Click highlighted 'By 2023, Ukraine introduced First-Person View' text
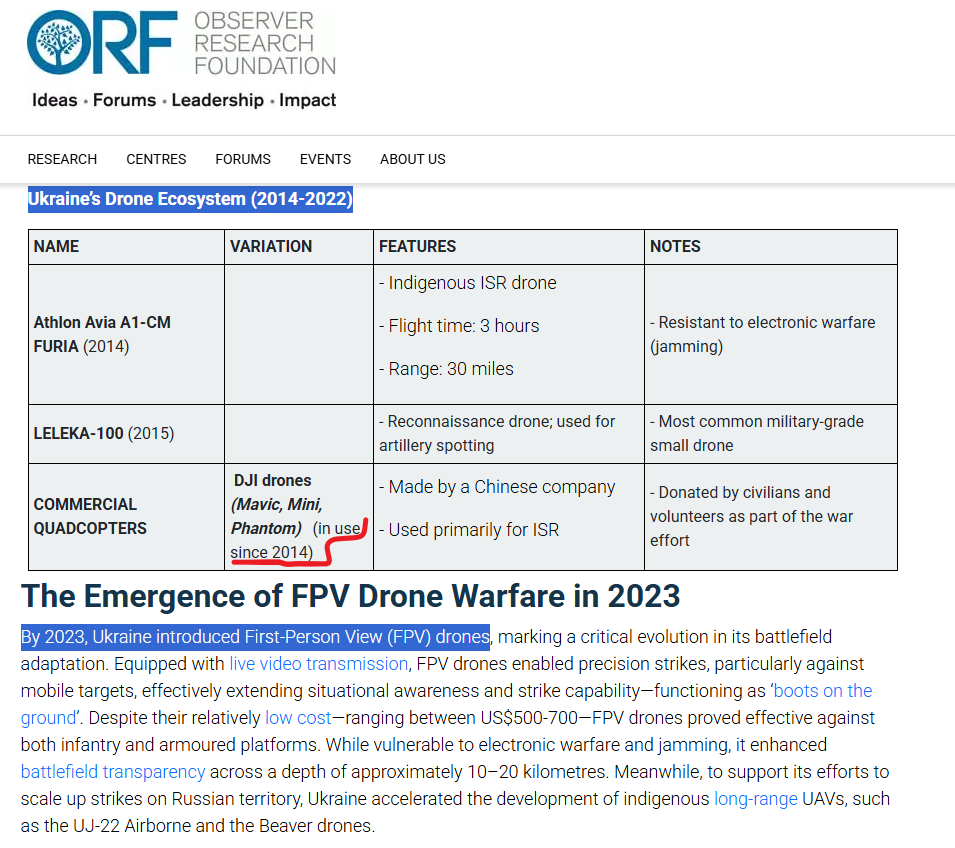This screenshot has height=848, width=955. click(255, 637)
